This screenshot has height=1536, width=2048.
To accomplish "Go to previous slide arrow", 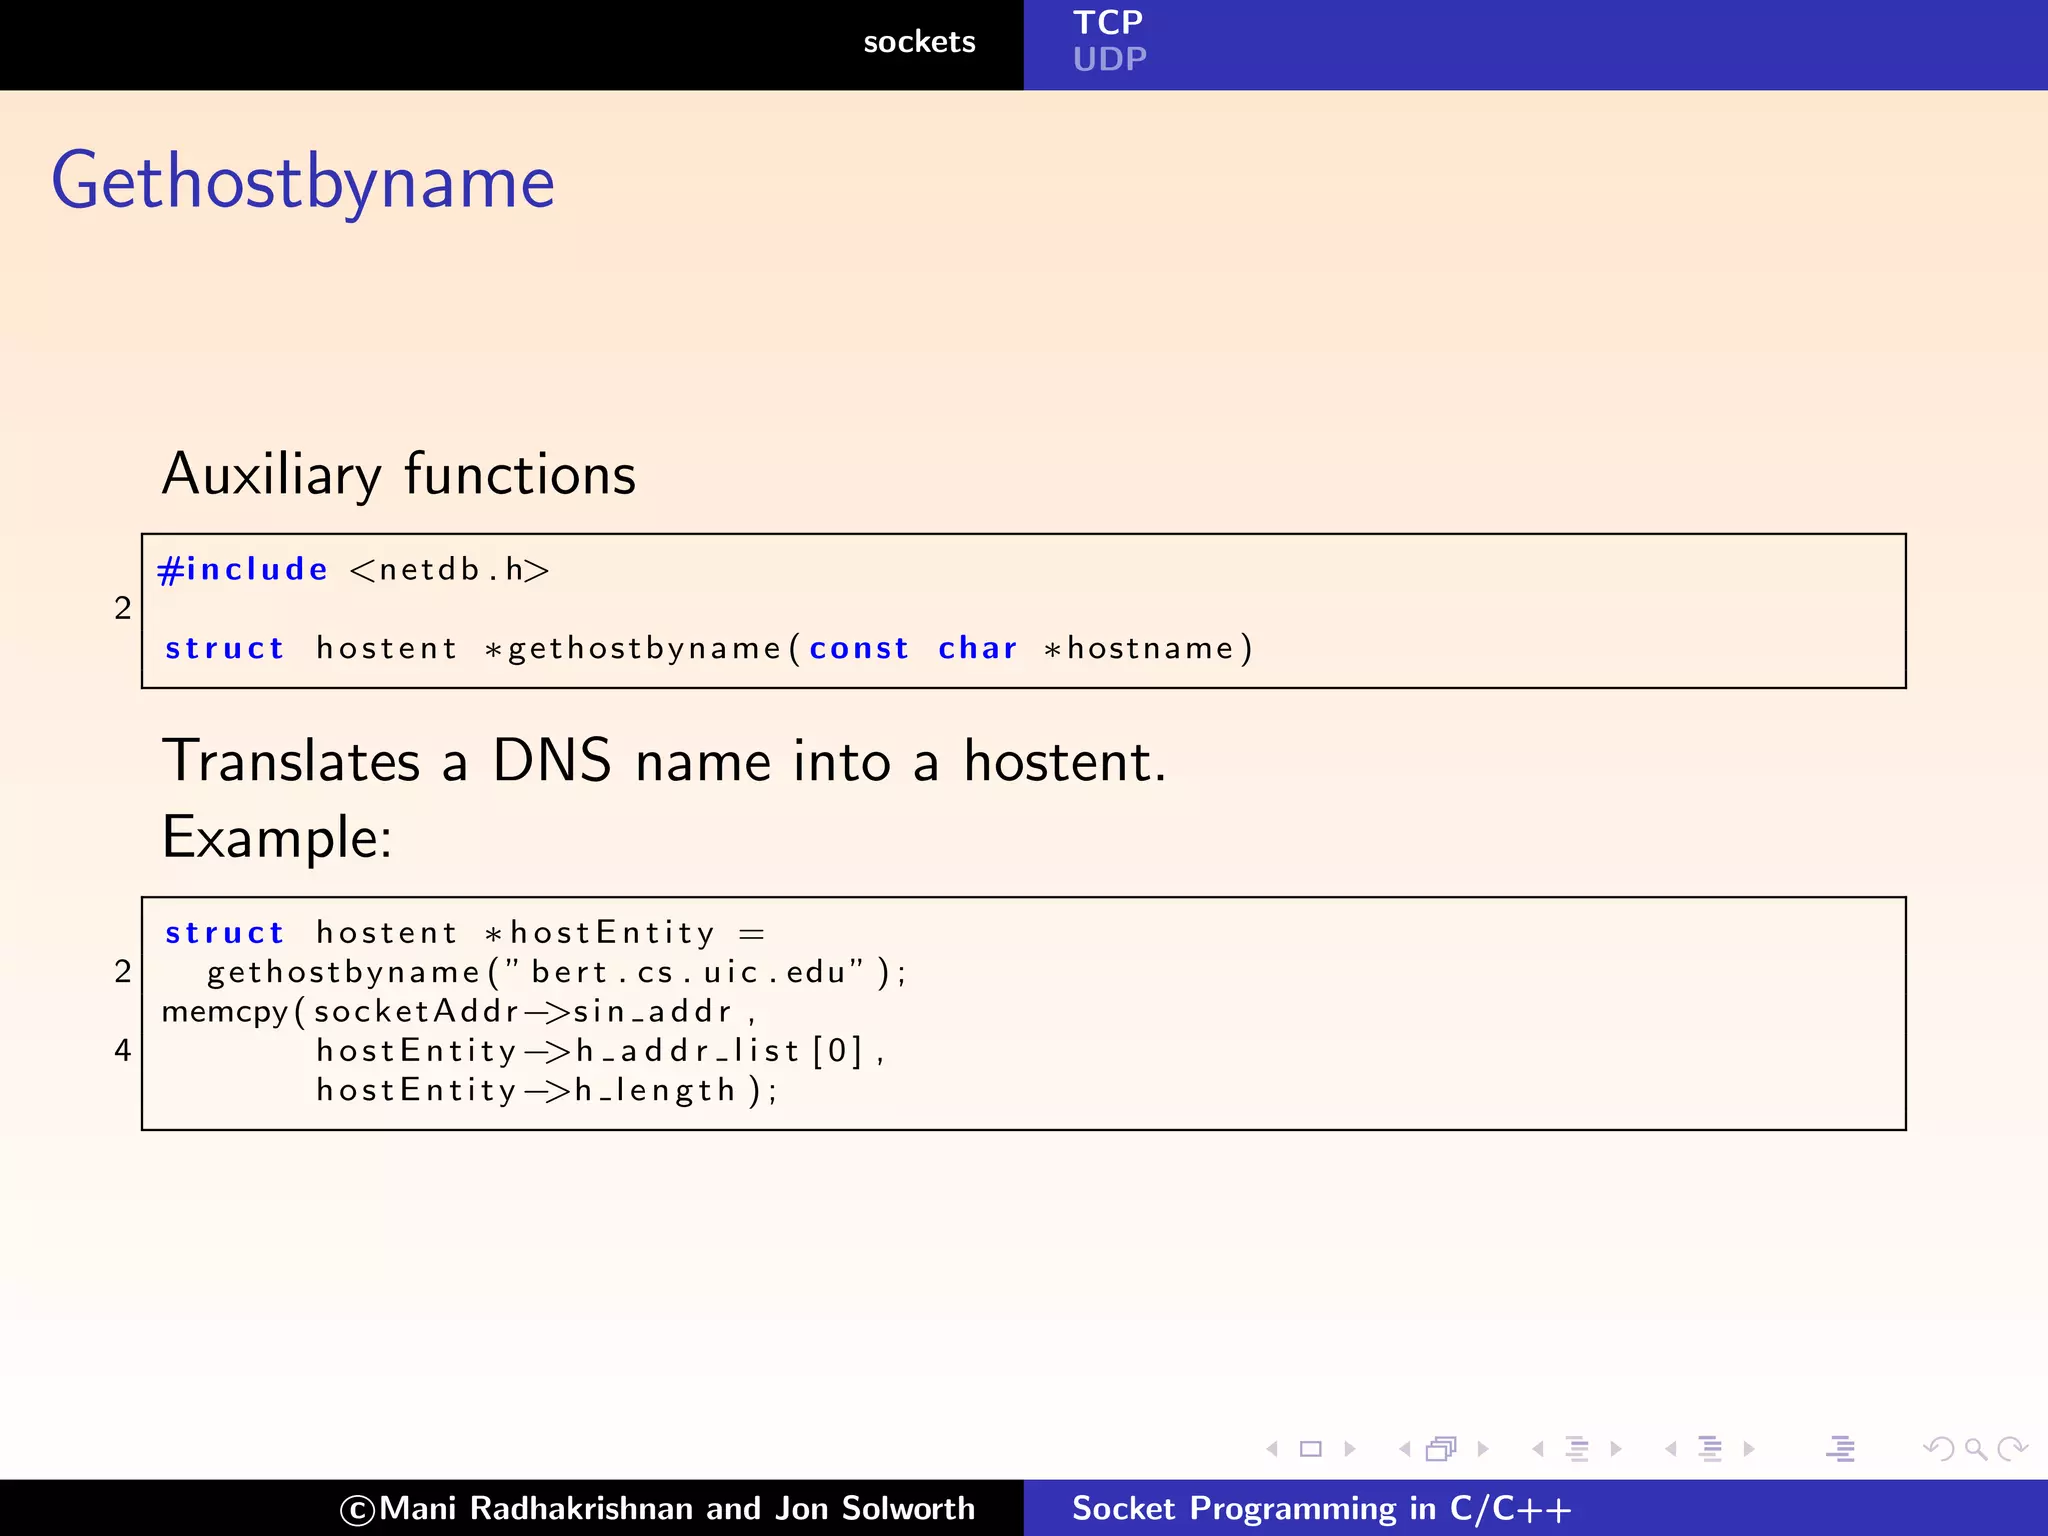I will [x=1272, y=1449].
